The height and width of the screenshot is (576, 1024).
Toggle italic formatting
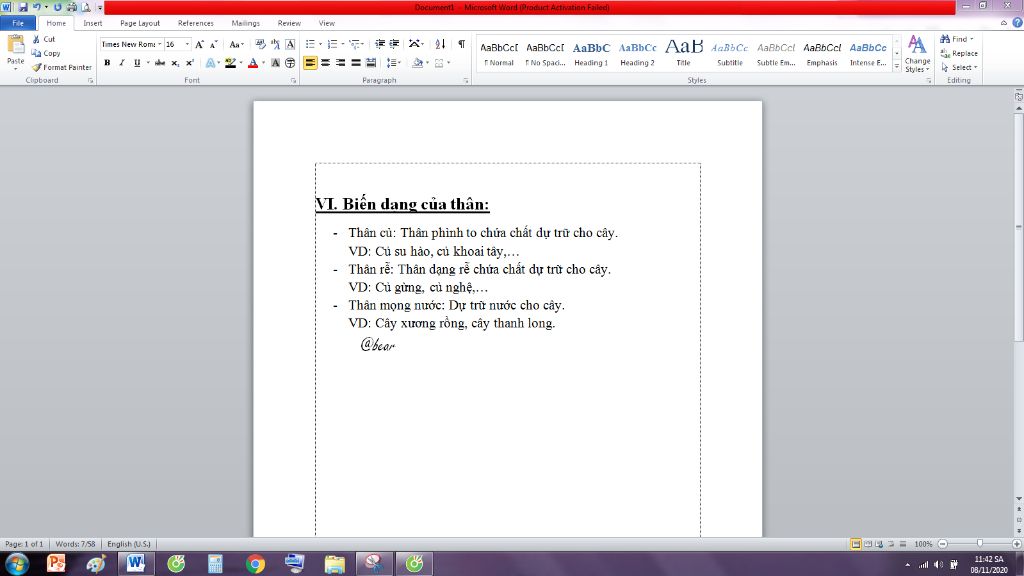[x=121, y=63]
